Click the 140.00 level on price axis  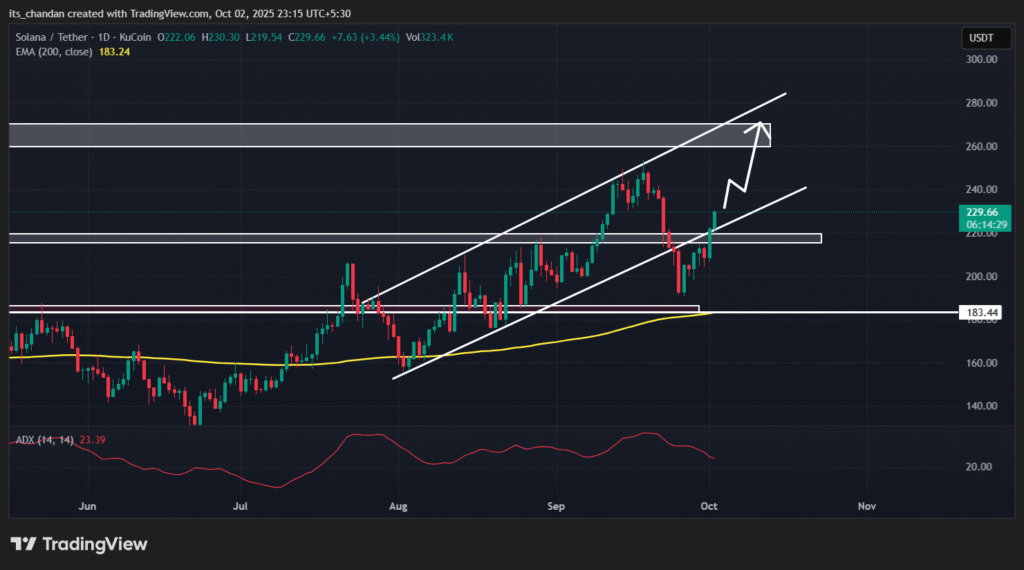(982, 406)
